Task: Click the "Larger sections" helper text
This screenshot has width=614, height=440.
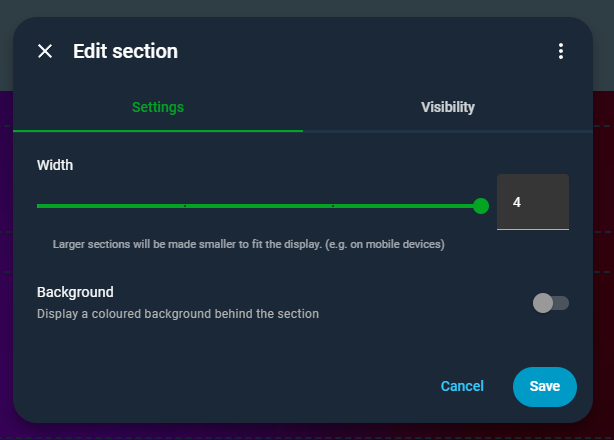Action: coord(248,244)
